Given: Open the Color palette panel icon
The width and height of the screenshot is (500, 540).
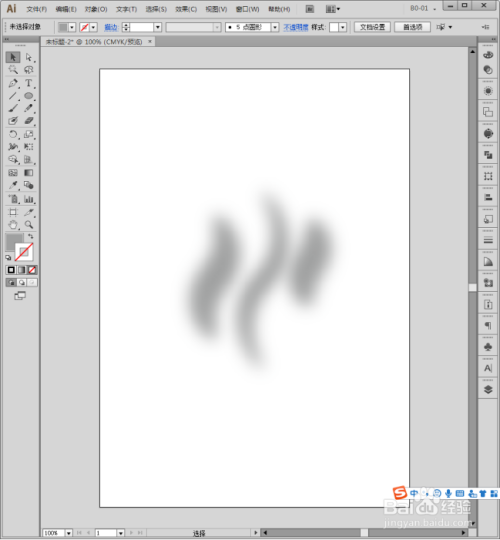Looking at the screenshot, I should point(488,55).
